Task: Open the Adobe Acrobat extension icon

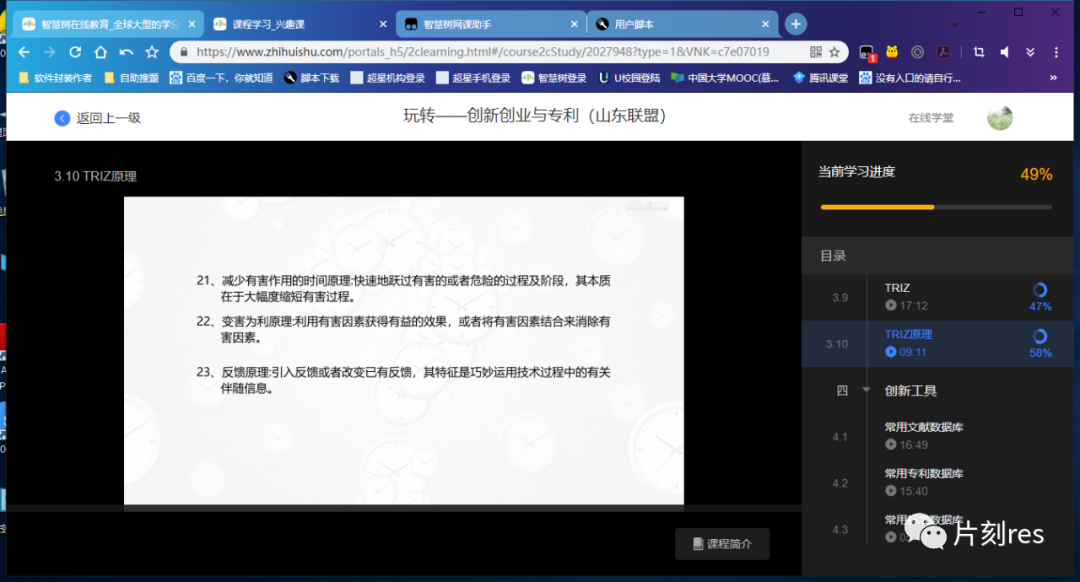Action: pyautogui.click(x=944, y=52)
